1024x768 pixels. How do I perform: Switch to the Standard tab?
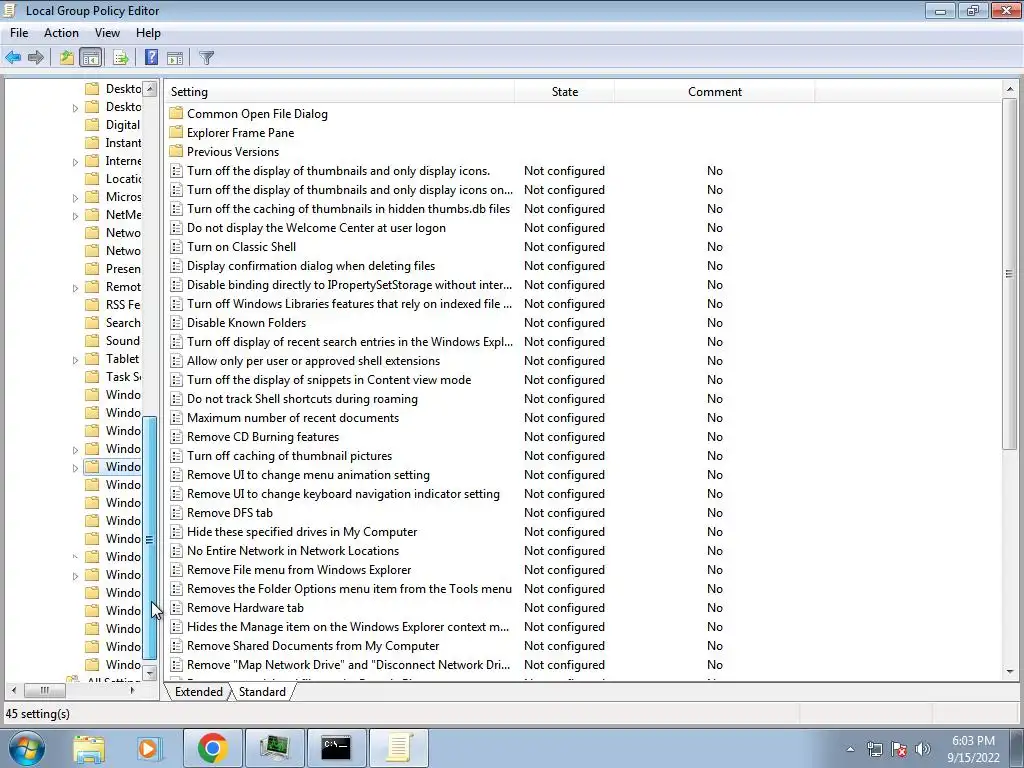click(262, 692)
